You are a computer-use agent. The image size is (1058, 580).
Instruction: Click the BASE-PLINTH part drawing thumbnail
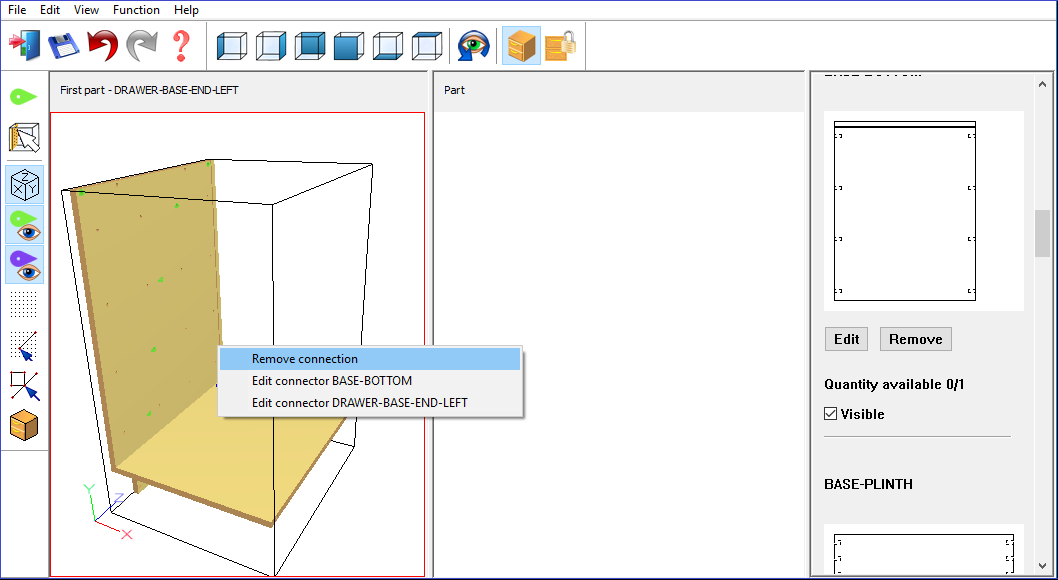(x=924, y=552)
